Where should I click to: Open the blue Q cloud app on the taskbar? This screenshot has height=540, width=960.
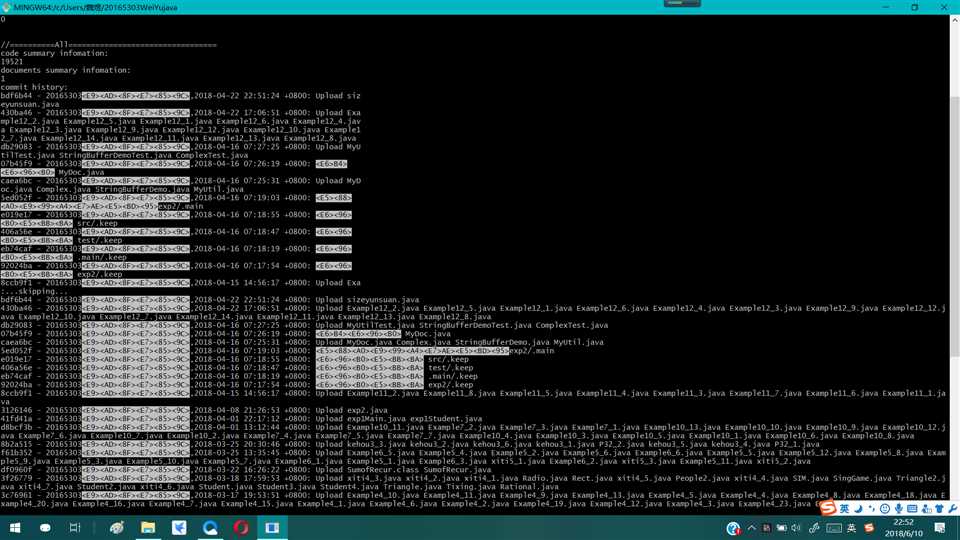[x=210, y=527]
